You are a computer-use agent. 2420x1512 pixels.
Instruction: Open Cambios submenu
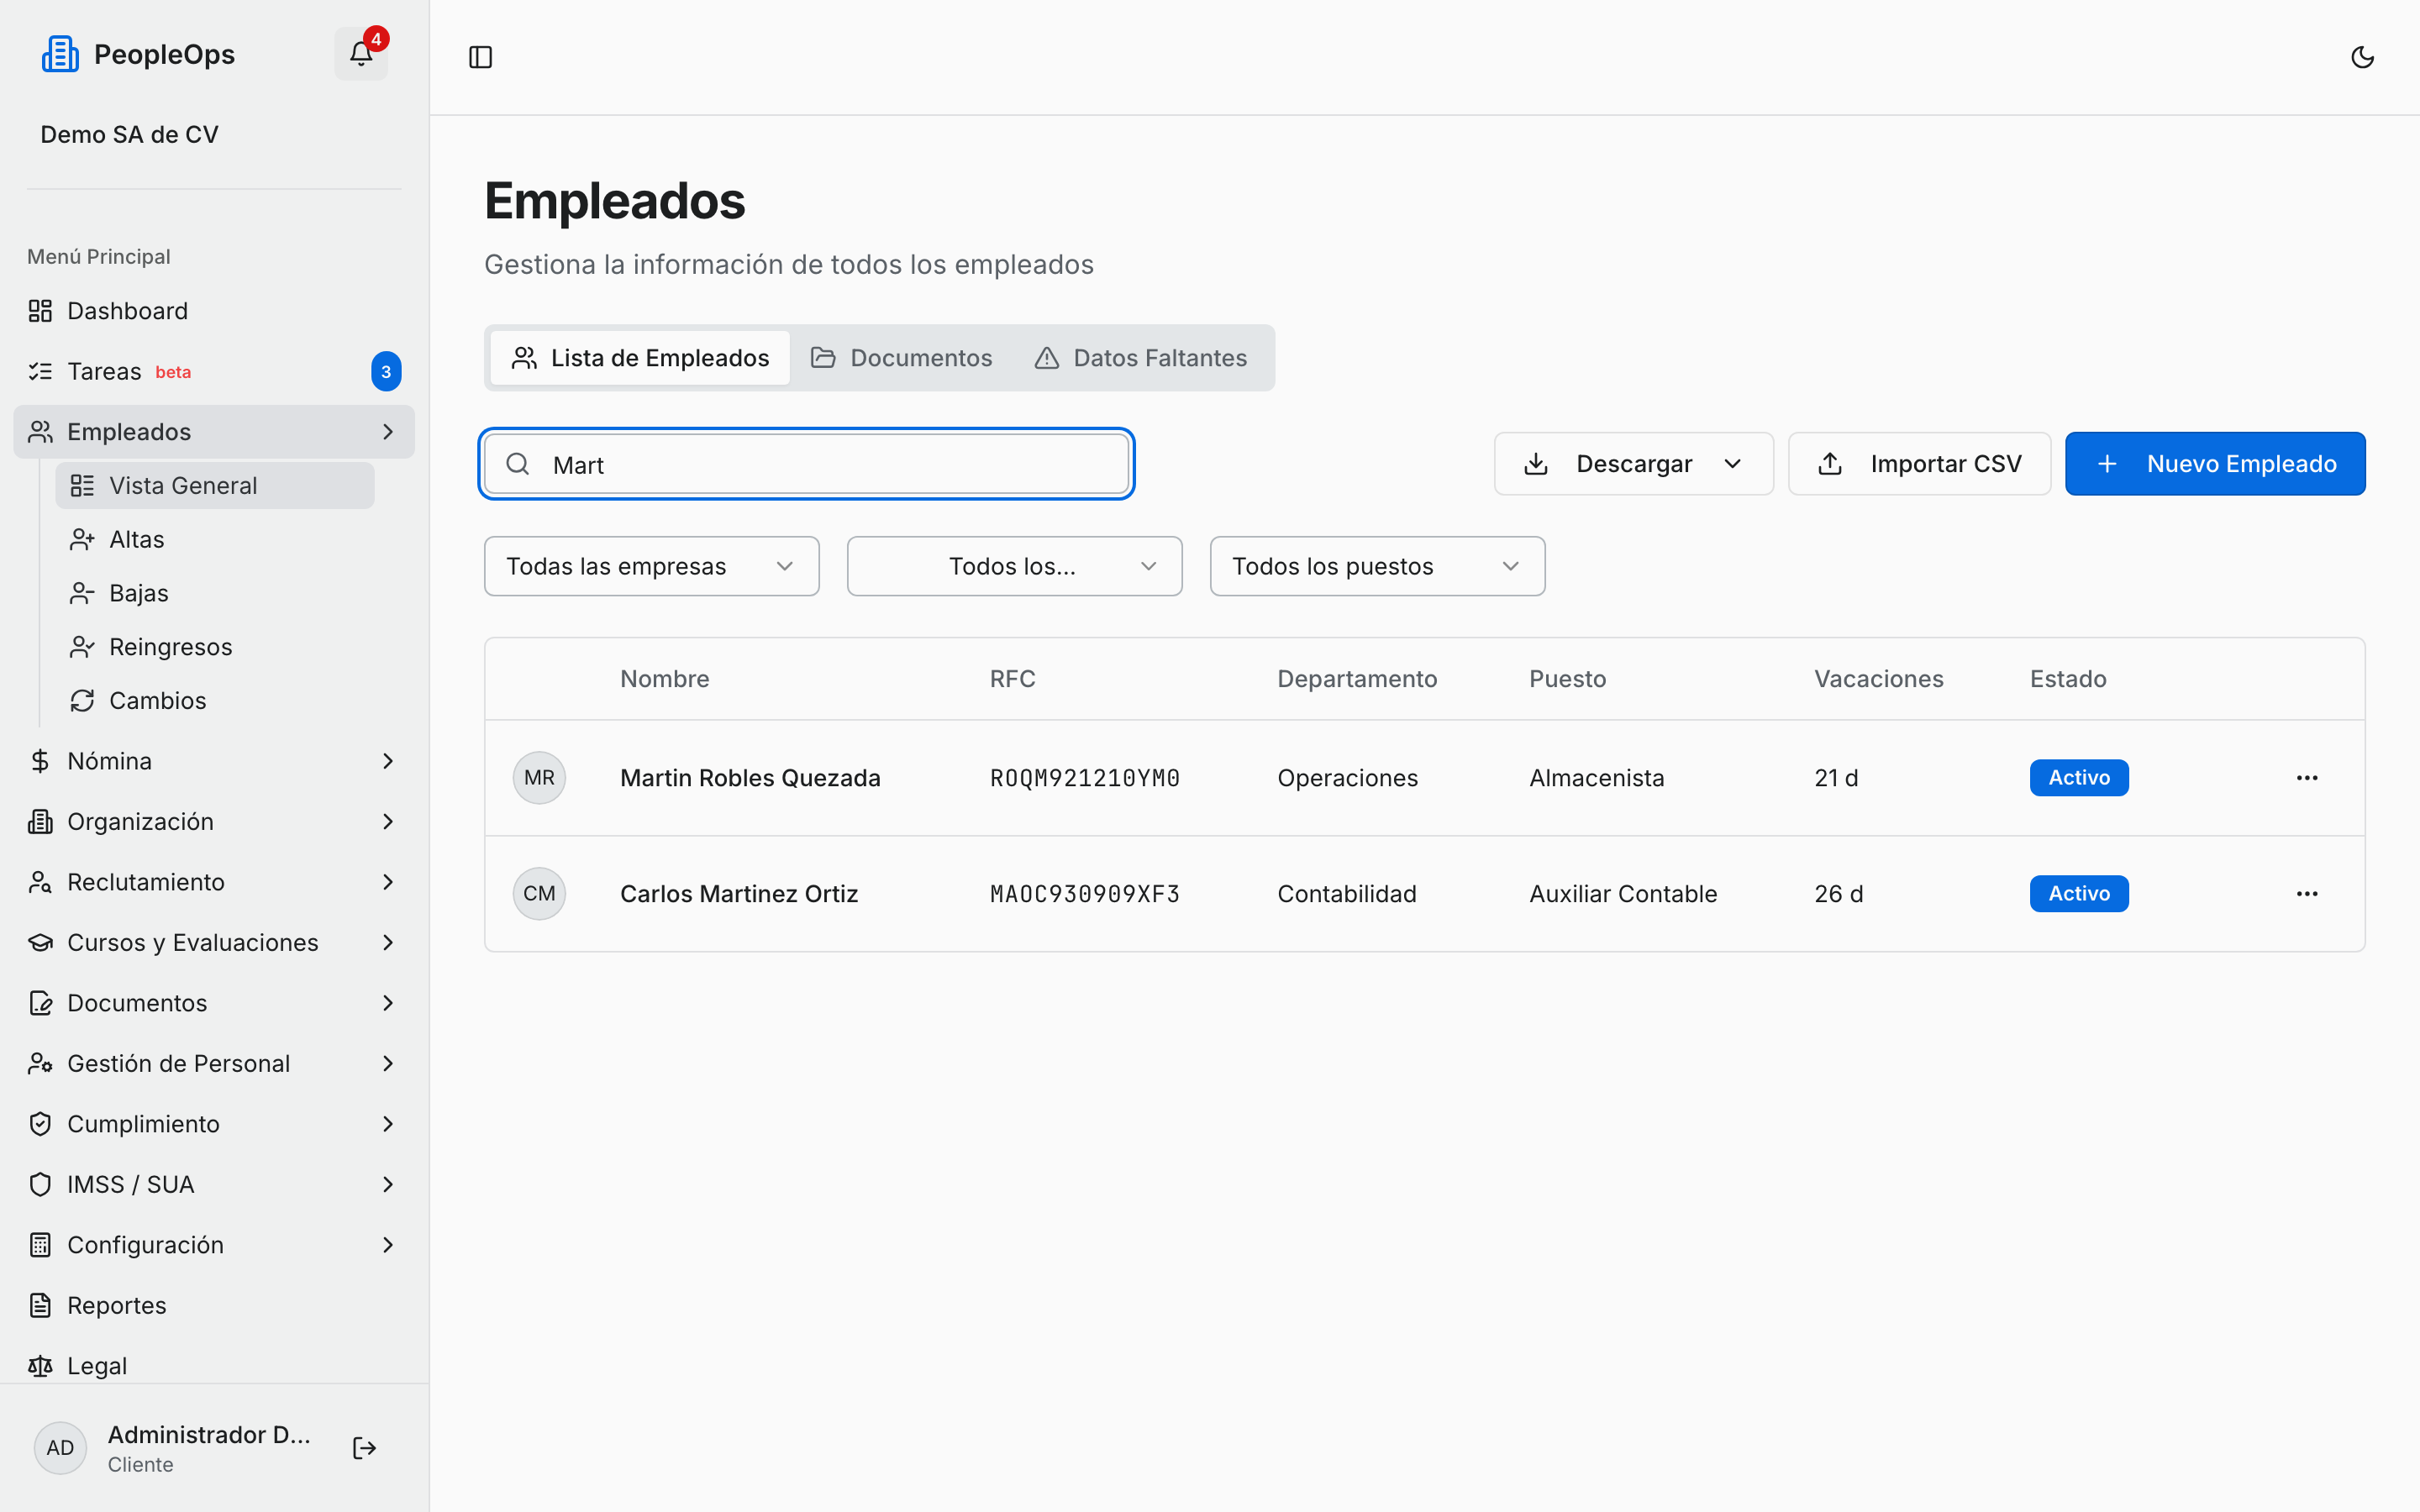tap(215, 700)
